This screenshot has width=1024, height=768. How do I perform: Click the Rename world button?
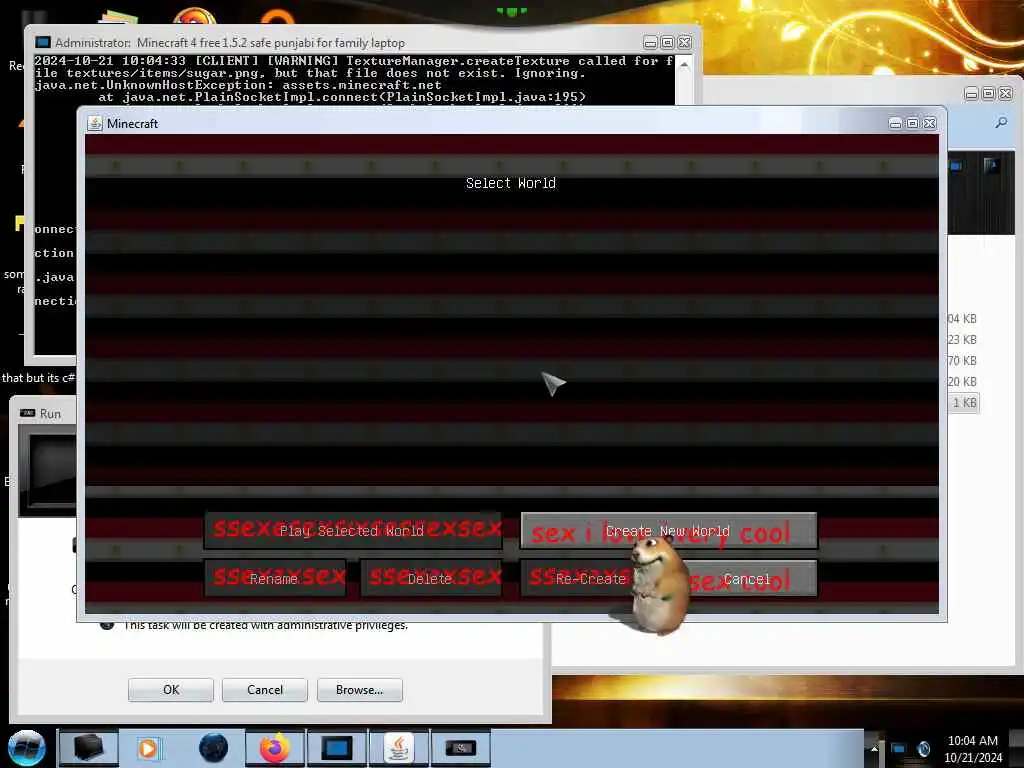pyautogui.click(x=275, y=578)
